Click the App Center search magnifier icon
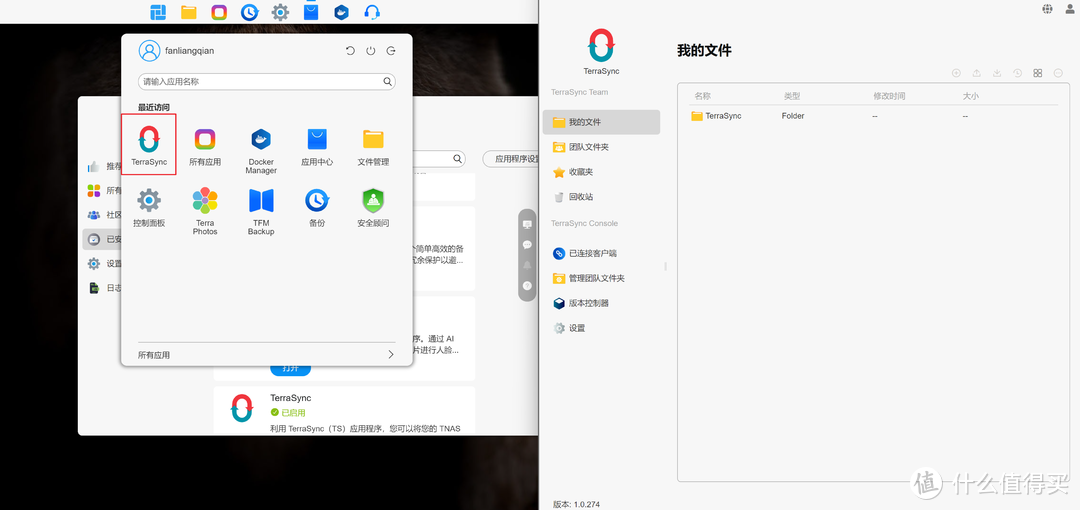1080x510 pixels. [457, 159]
